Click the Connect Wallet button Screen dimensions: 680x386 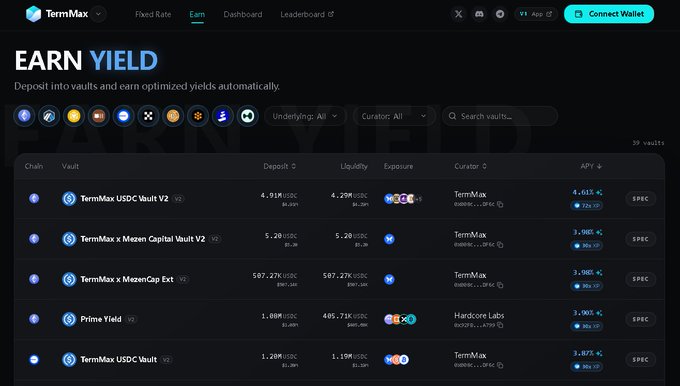609,14
